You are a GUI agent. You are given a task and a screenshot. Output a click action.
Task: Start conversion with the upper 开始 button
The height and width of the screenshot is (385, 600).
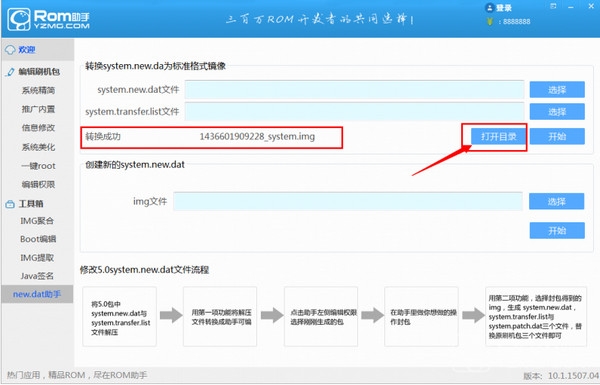(x=557, y=136)
